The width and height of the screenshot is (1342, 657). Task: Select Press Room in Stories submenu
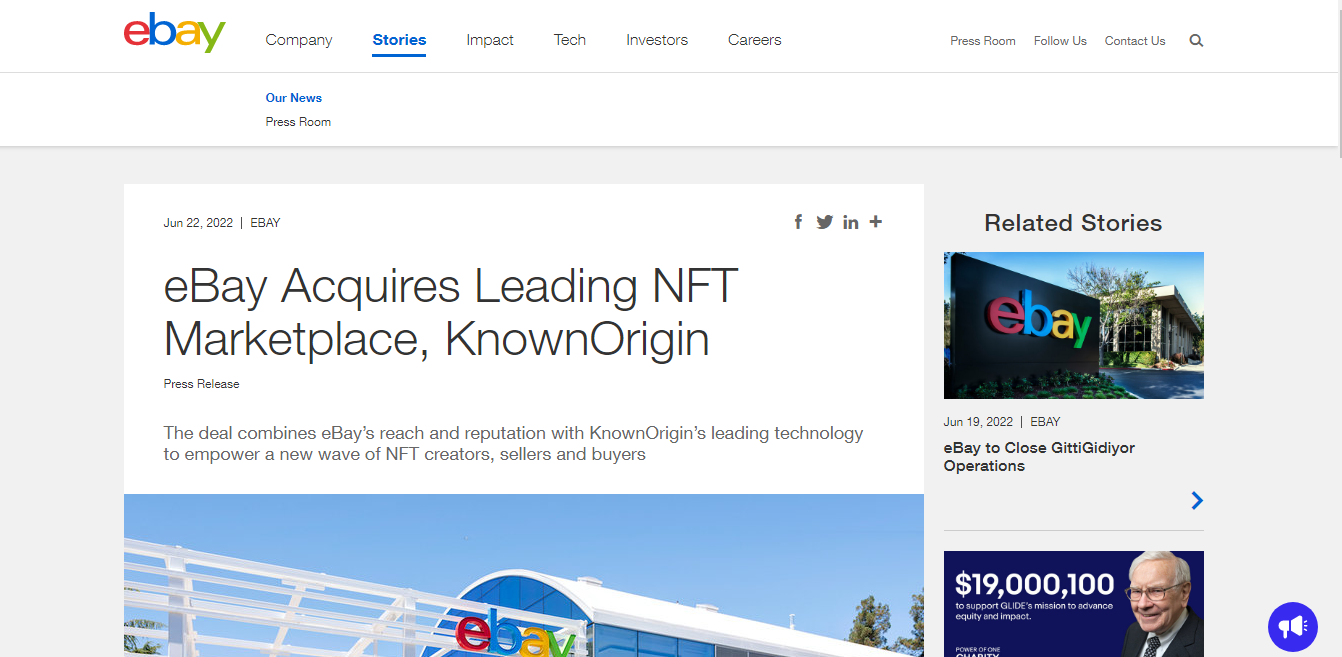coord(298,122)
